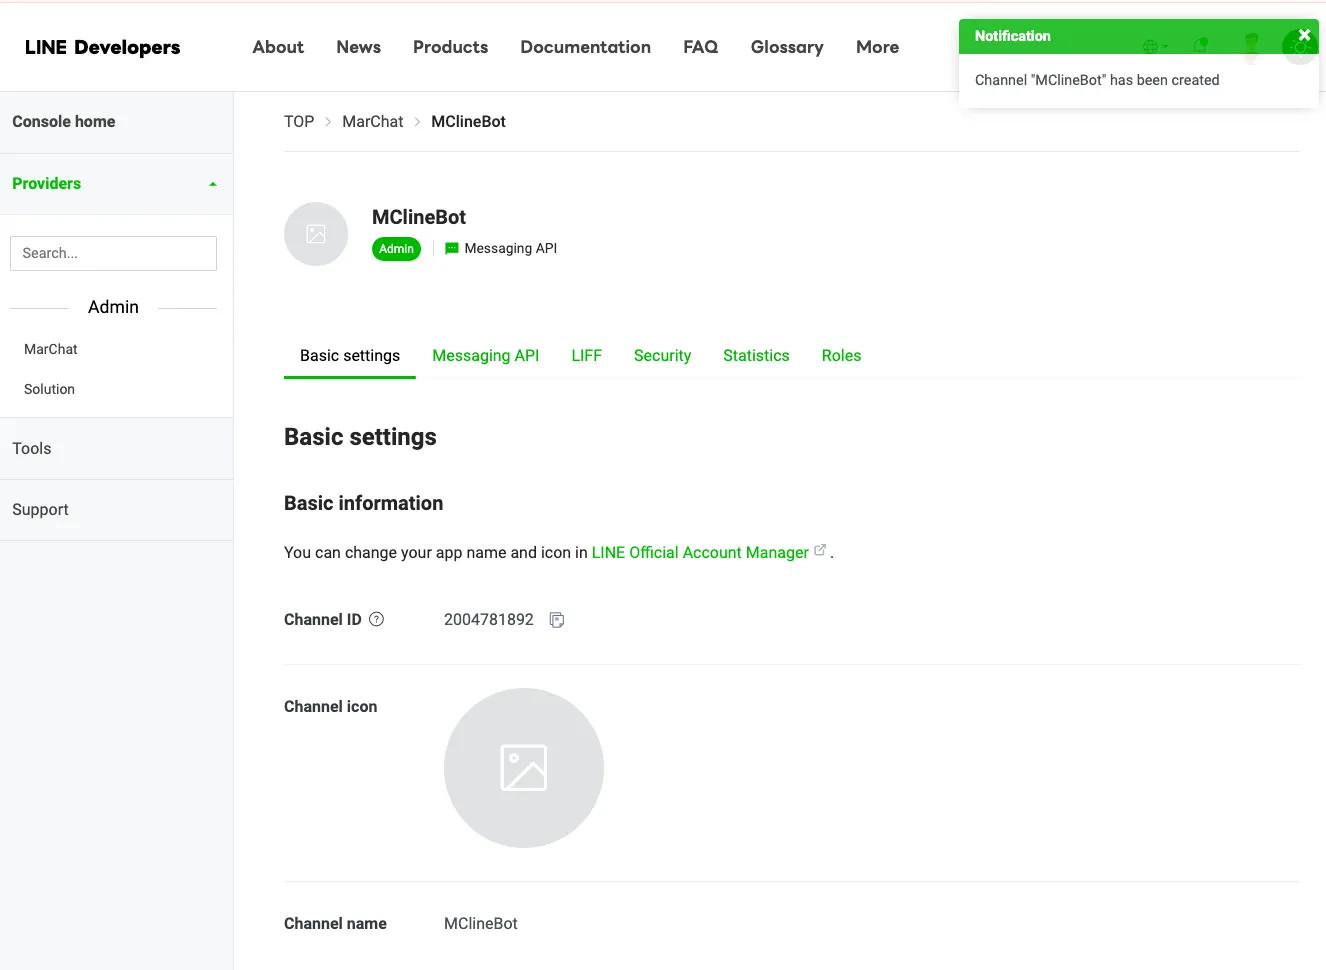1326x970 pixels.
Task: Open the Security tab
Action: (x=662, y=356)
